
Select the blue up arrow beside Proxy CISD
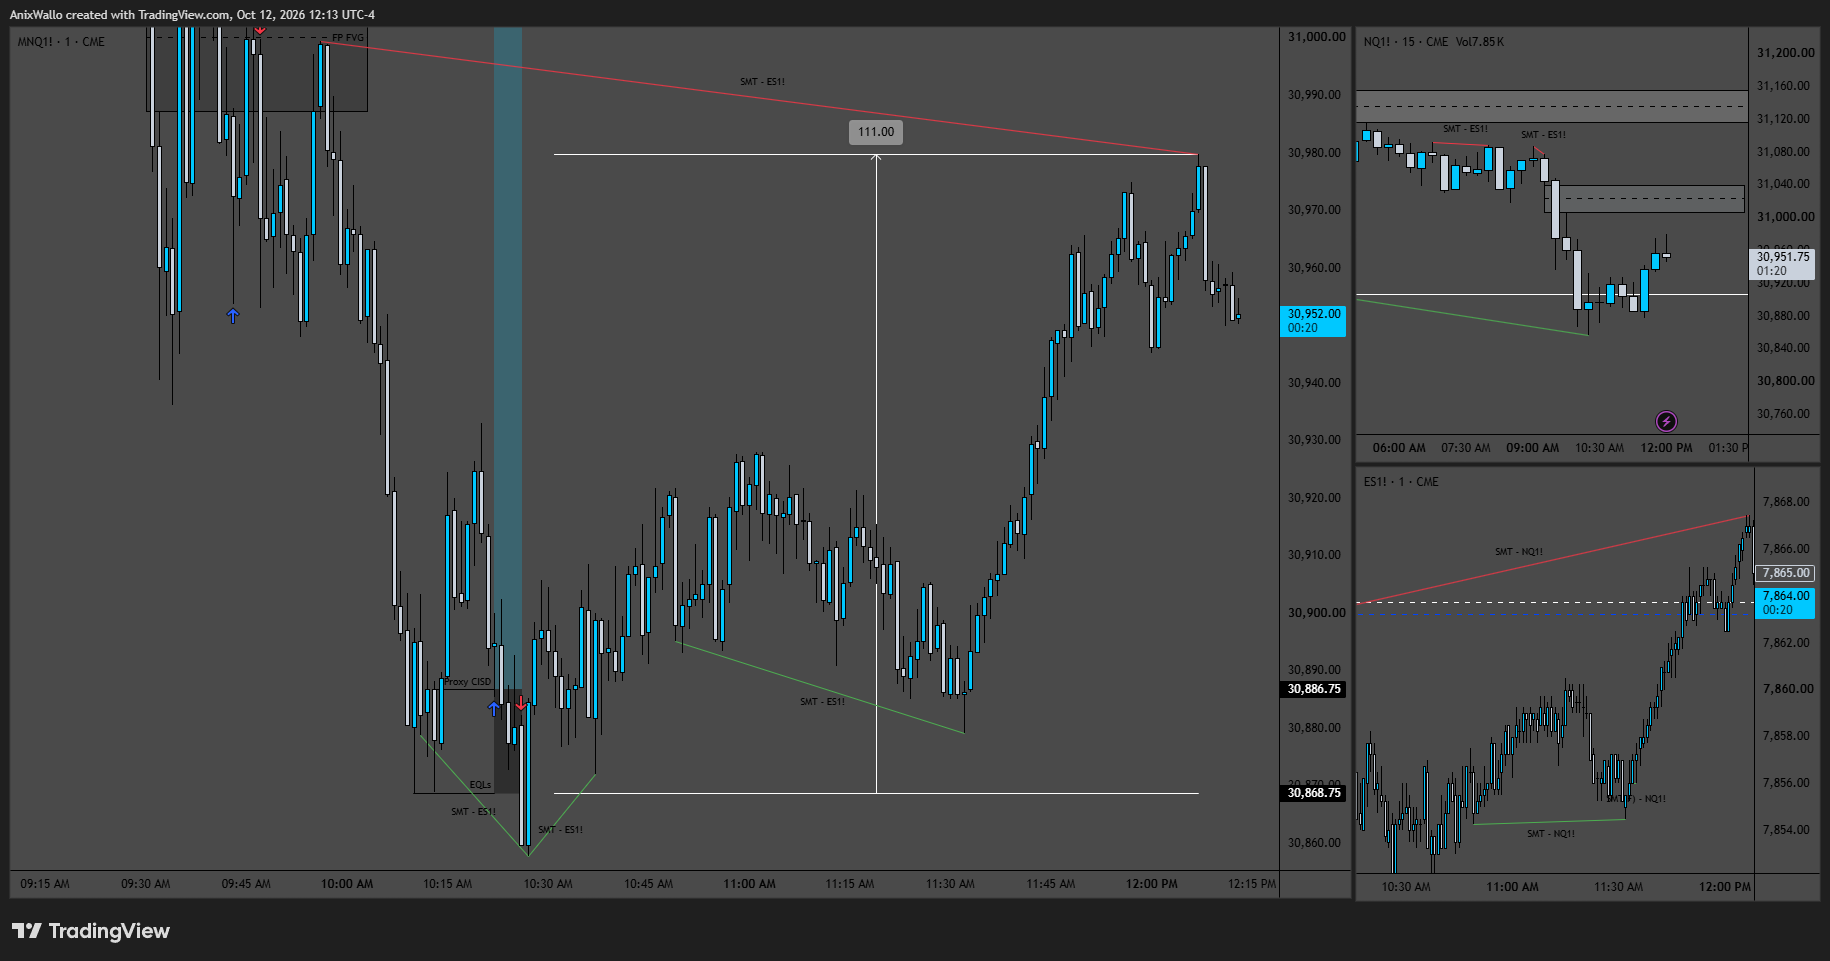494,708
